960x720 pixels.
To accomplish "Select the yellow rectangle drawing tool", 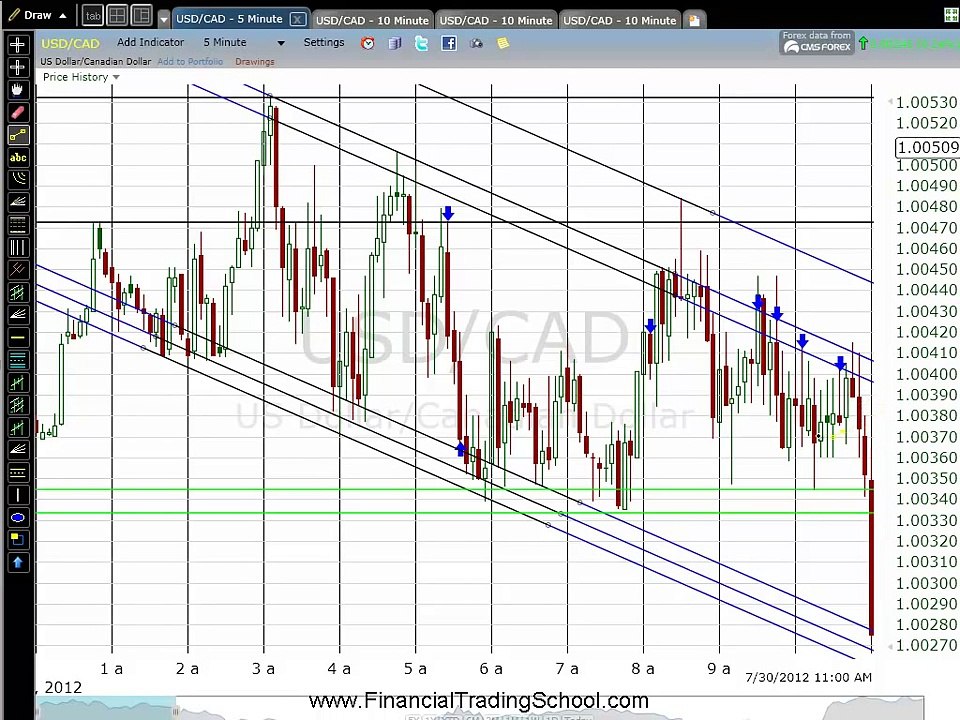I will point(18,540).
